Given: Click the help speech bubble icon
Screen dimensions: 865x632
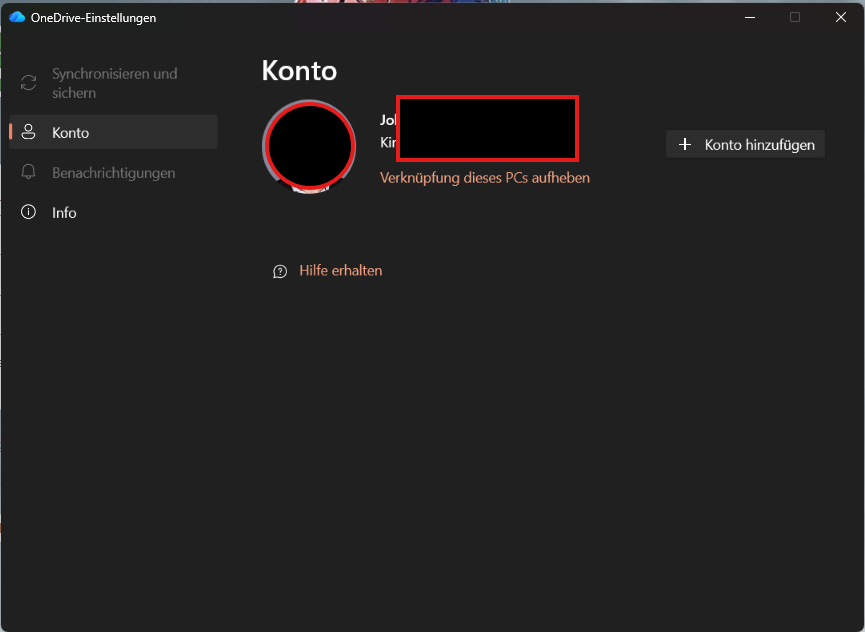Looking at the screenshot, I should pos(280,271).
